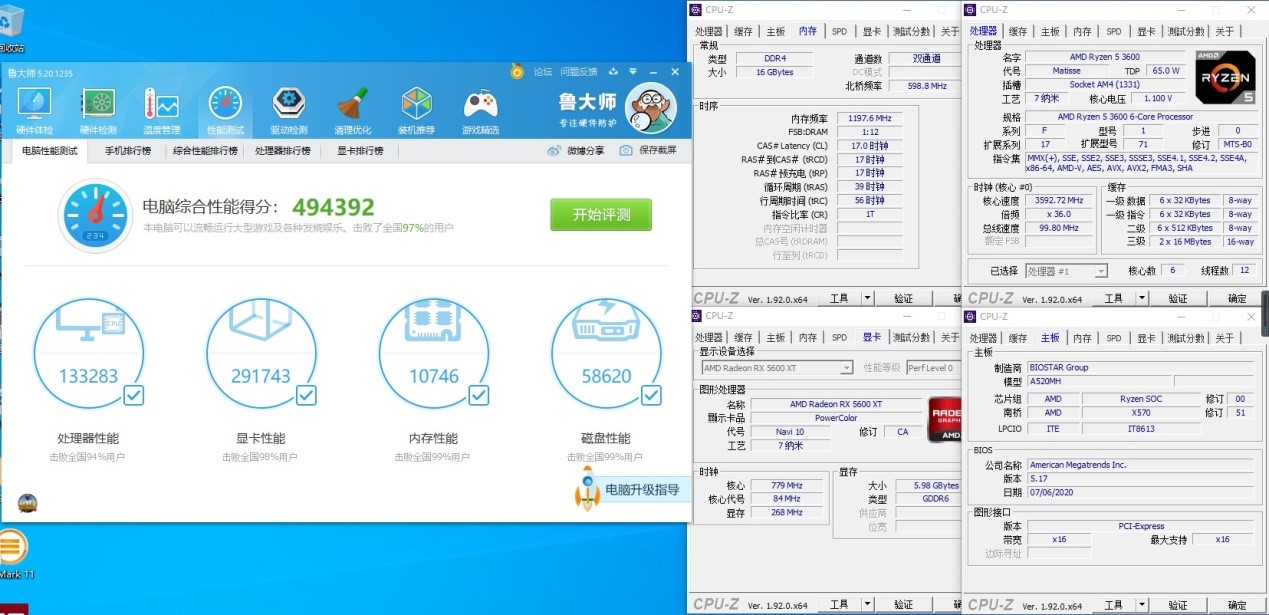Image resolution: width=1269 pixels, height=615 pixels.
Task: Switch to the 综合性能排行榜 tab
Action: 205,151
